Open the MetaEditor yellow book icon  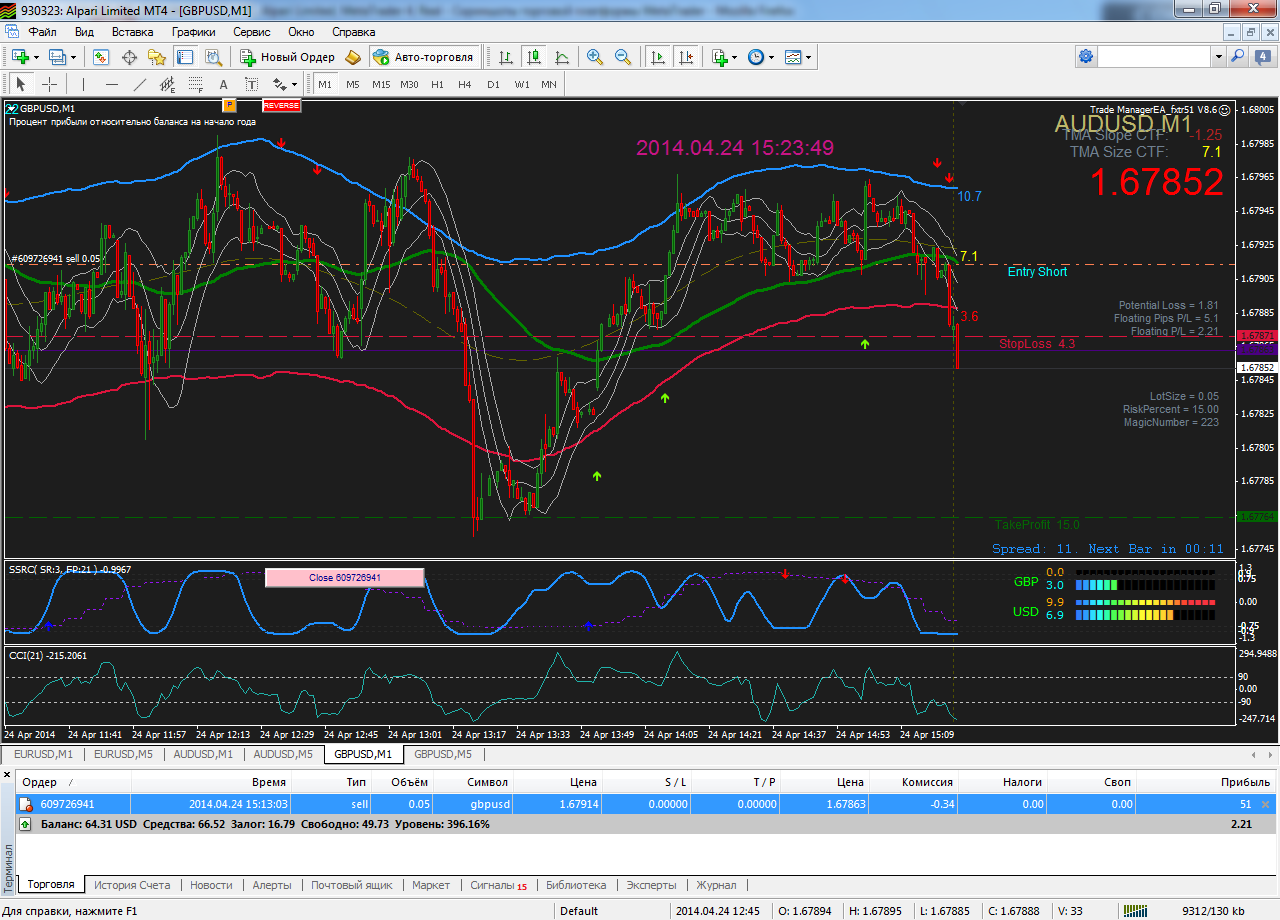click(352, 57)
